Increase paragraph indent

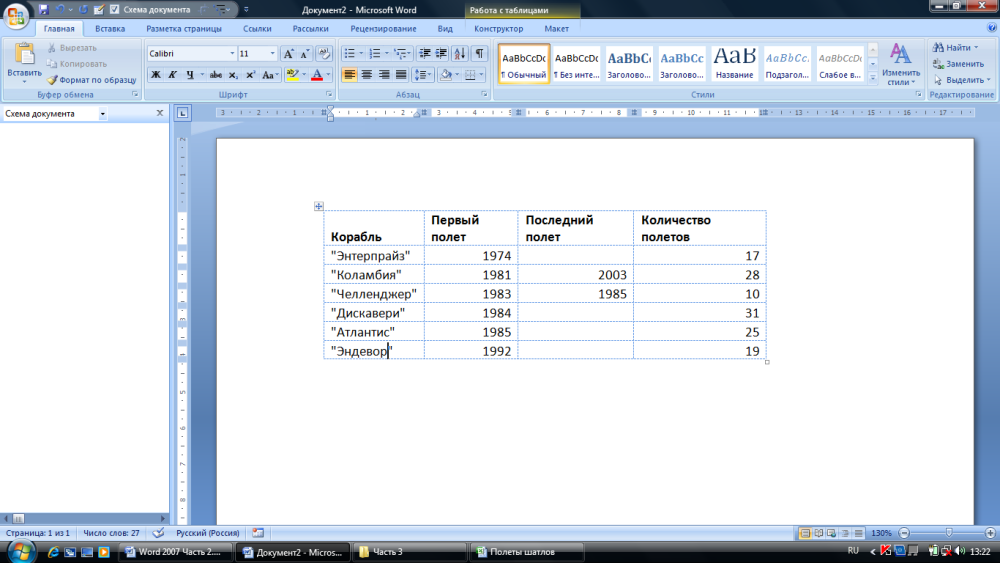[441, 54]
